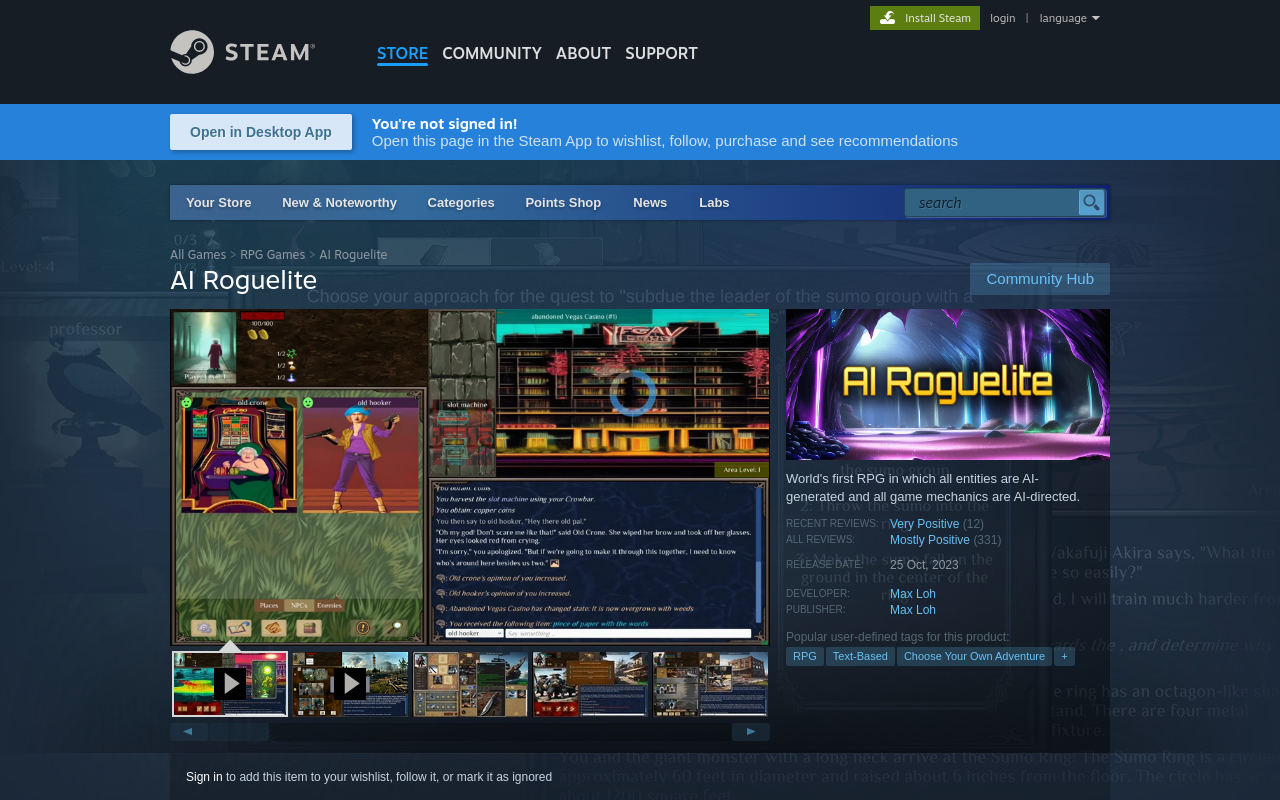Image resolution: width=1280 pixels, height=800 pixels.
Task: Open developer Max Loh link
Action: (x=913, y=594)
